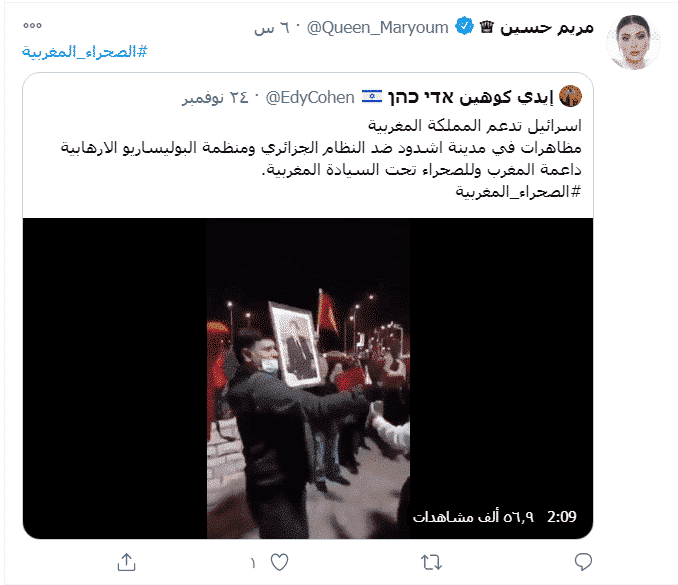Open the three-dot more options menu
Viewport: 678px width, 585px height.
(32, 26)
